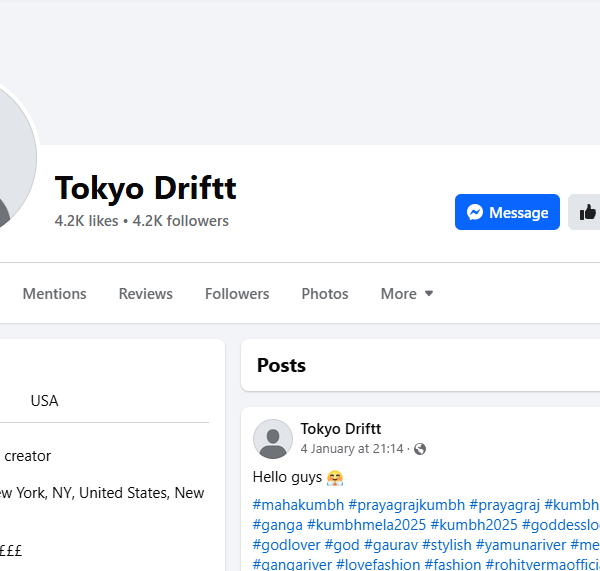600x571 pixels.
Task: Open the #ganga hashtag
Action: click(x=277, y=525)
